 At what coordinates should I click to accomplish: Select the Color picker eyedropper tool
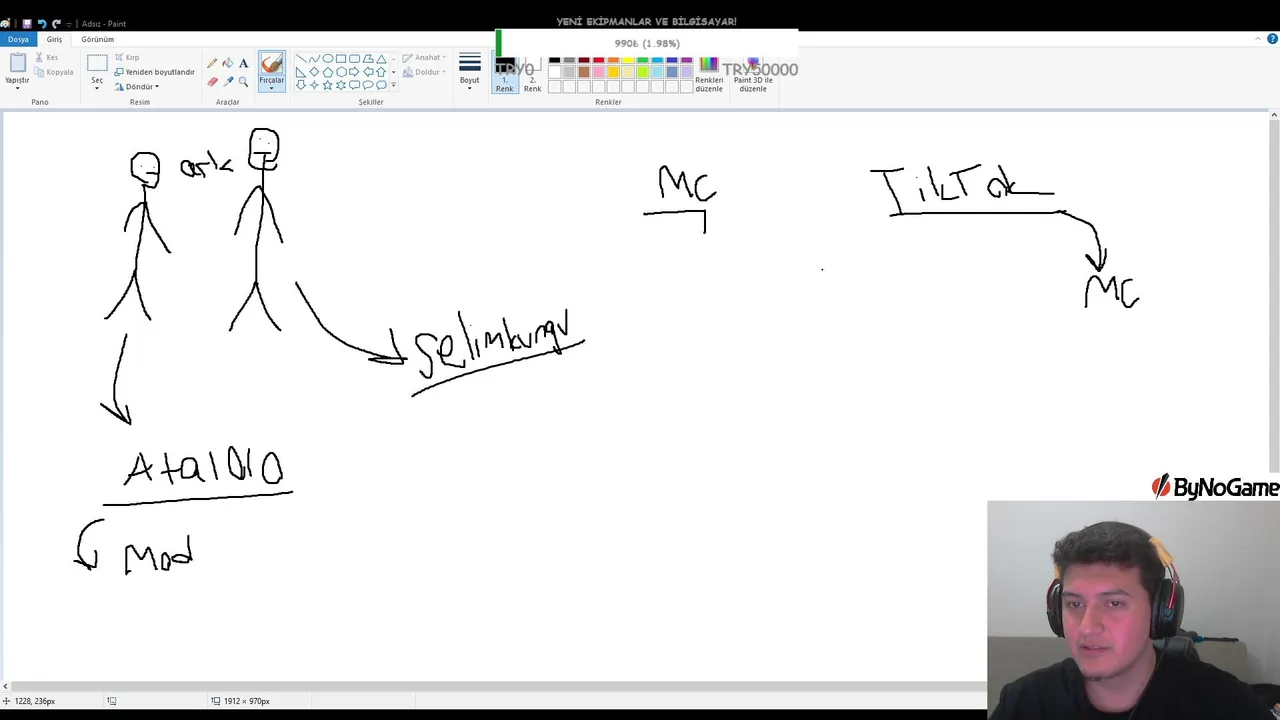click(x=228, y=82)
